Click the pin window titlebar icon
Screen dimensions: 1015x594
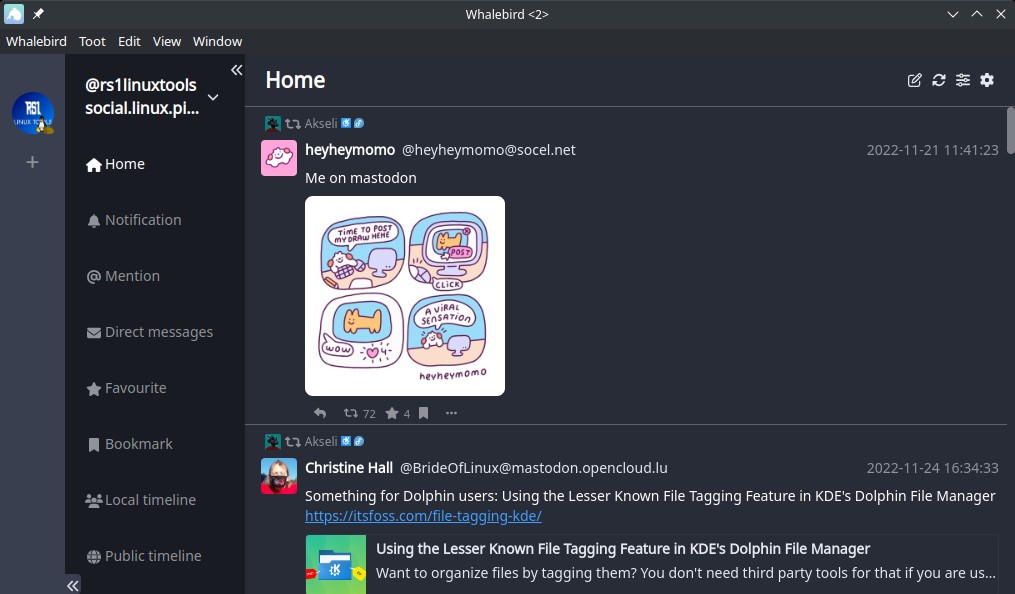(38, 14)
